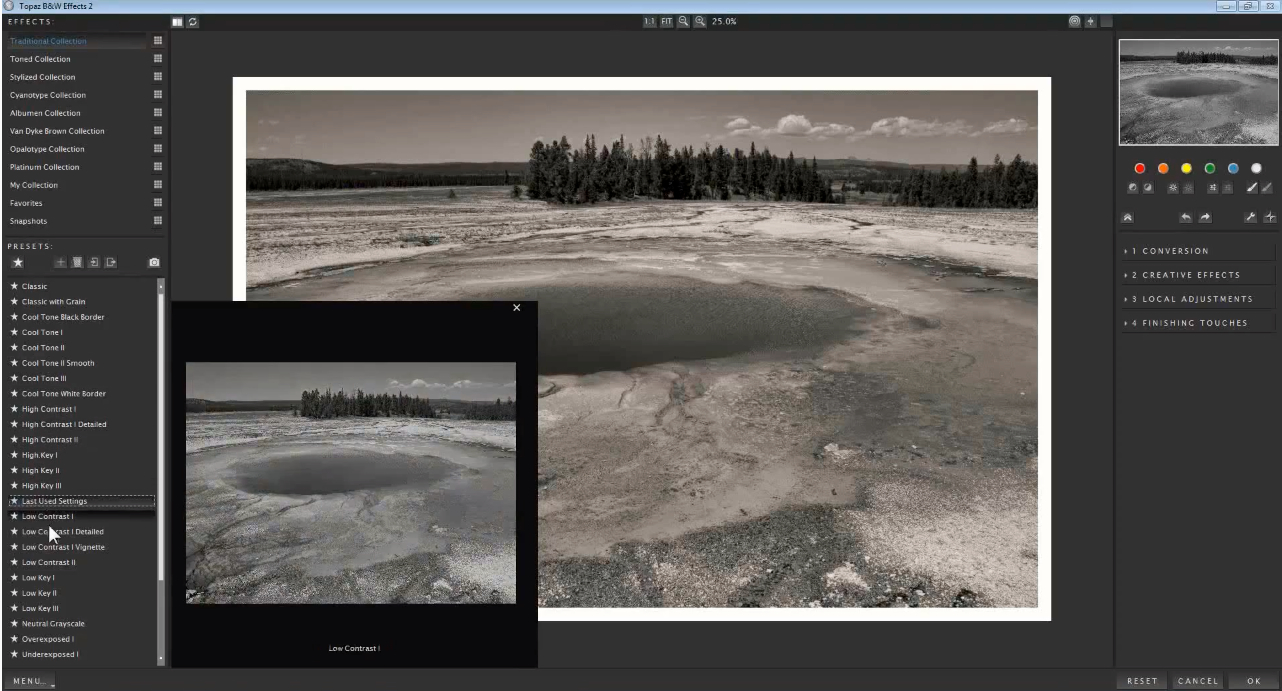Open grid view for Traditional Collection
The width and height of the screenshot is (1282, 691).
point(158,41)
